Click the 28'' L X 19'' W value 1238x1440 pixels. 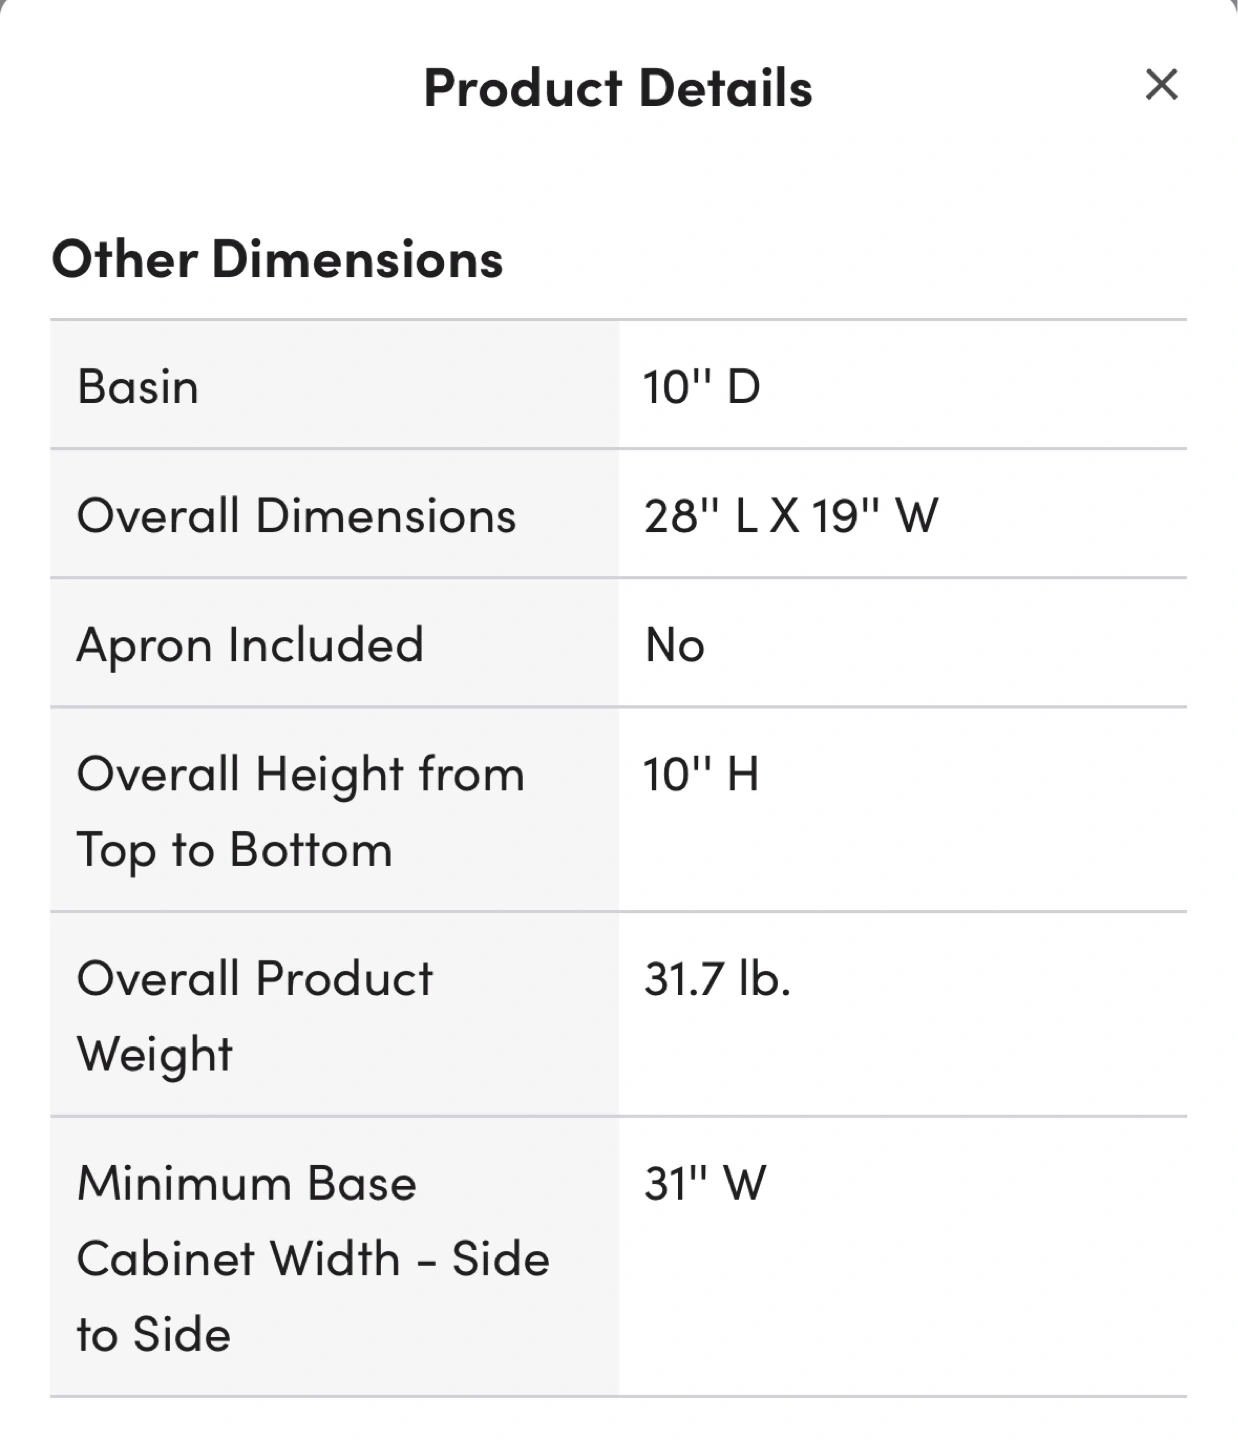pyautogui.click(x=790, y=516)
